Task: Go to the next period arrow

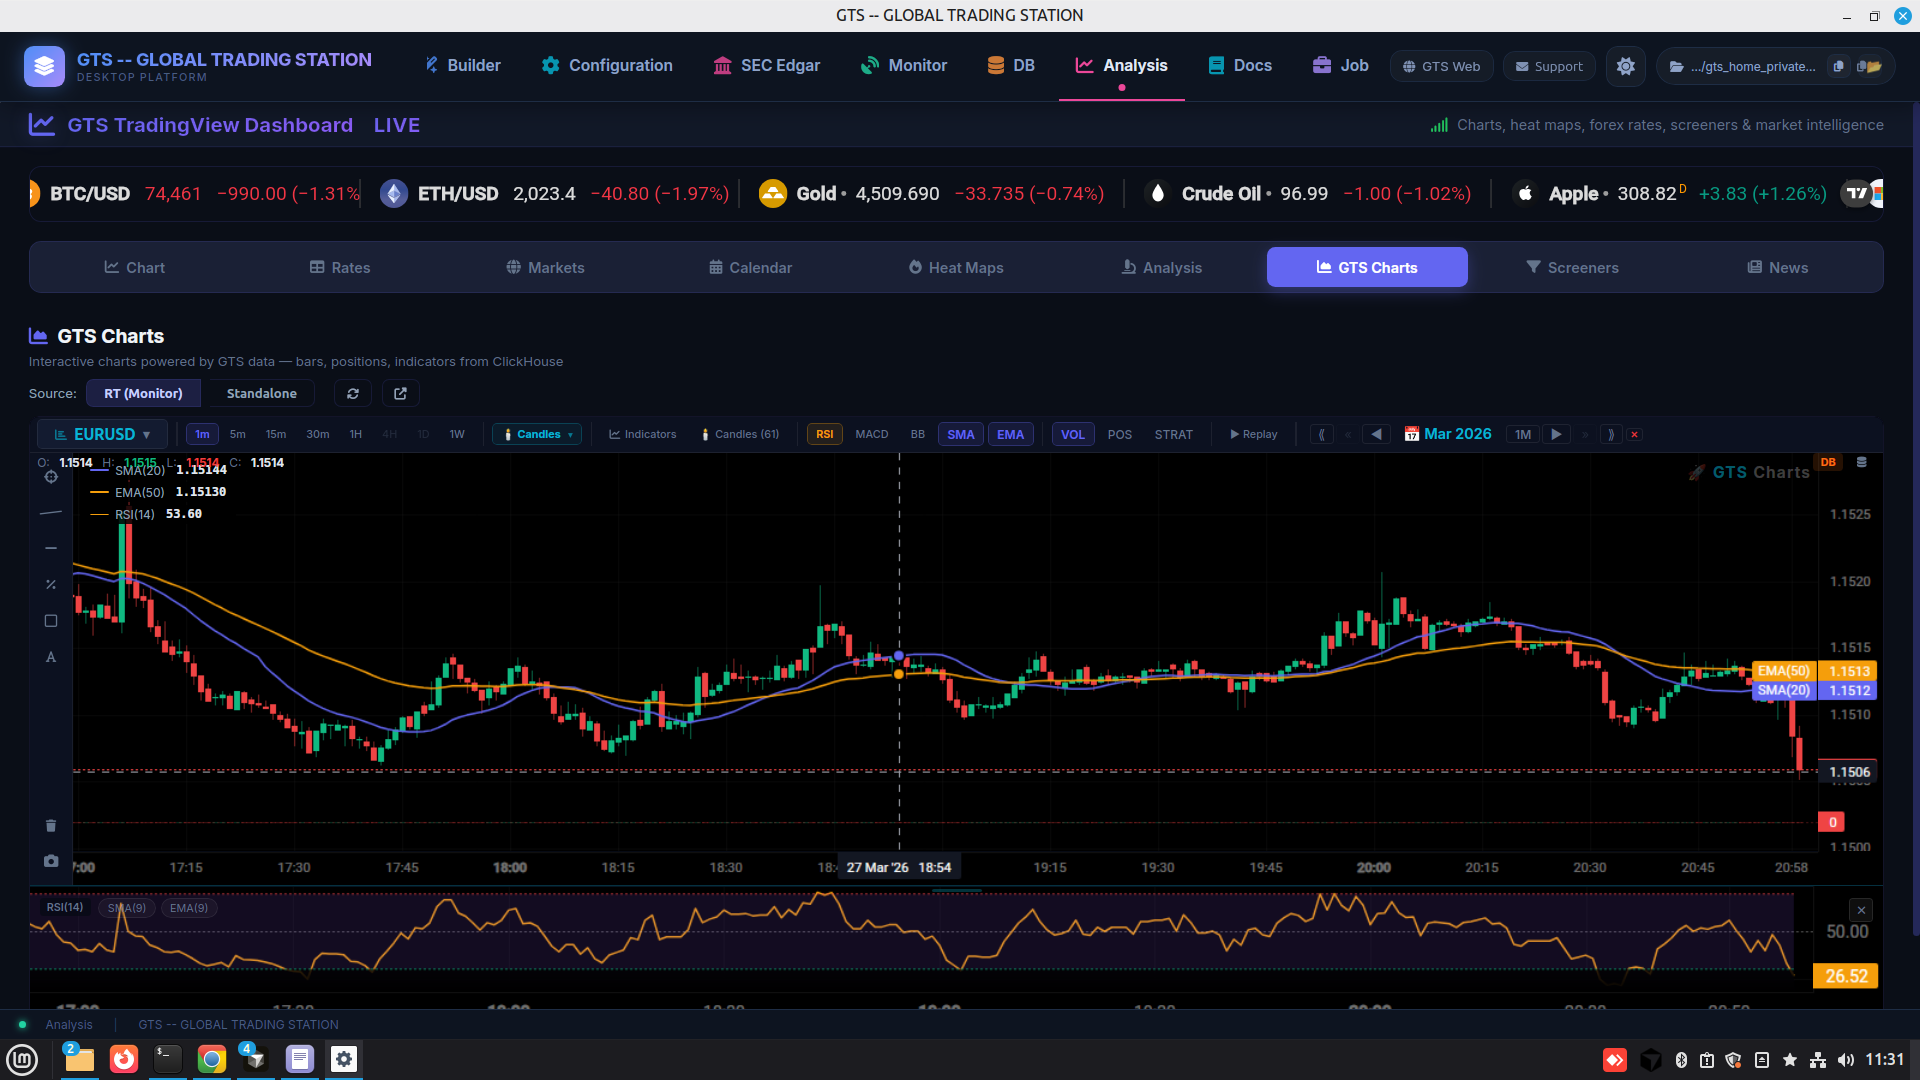Action: 1556,434
